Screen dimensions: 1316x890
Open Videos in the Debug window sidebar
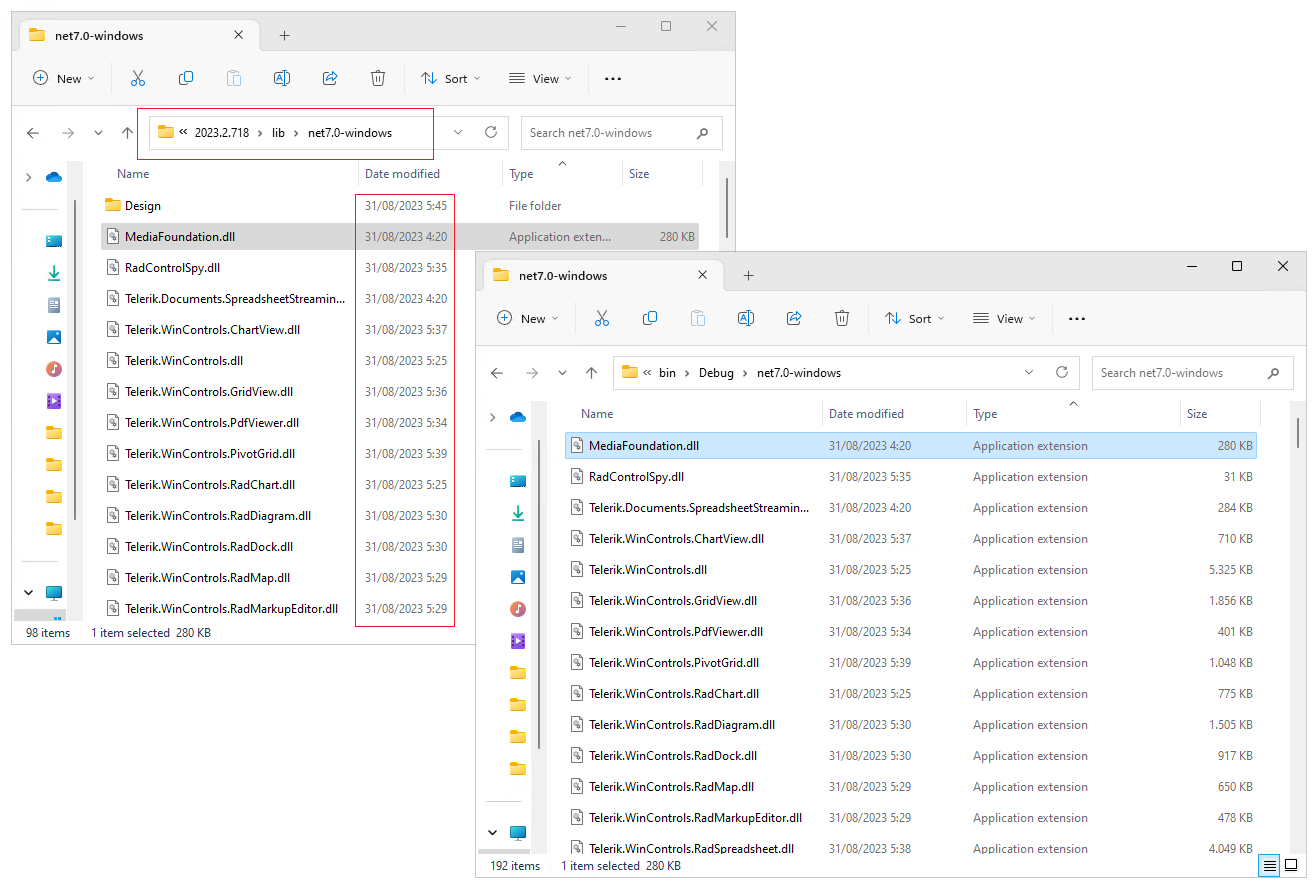pyautogui.click(x=518, y=641)
